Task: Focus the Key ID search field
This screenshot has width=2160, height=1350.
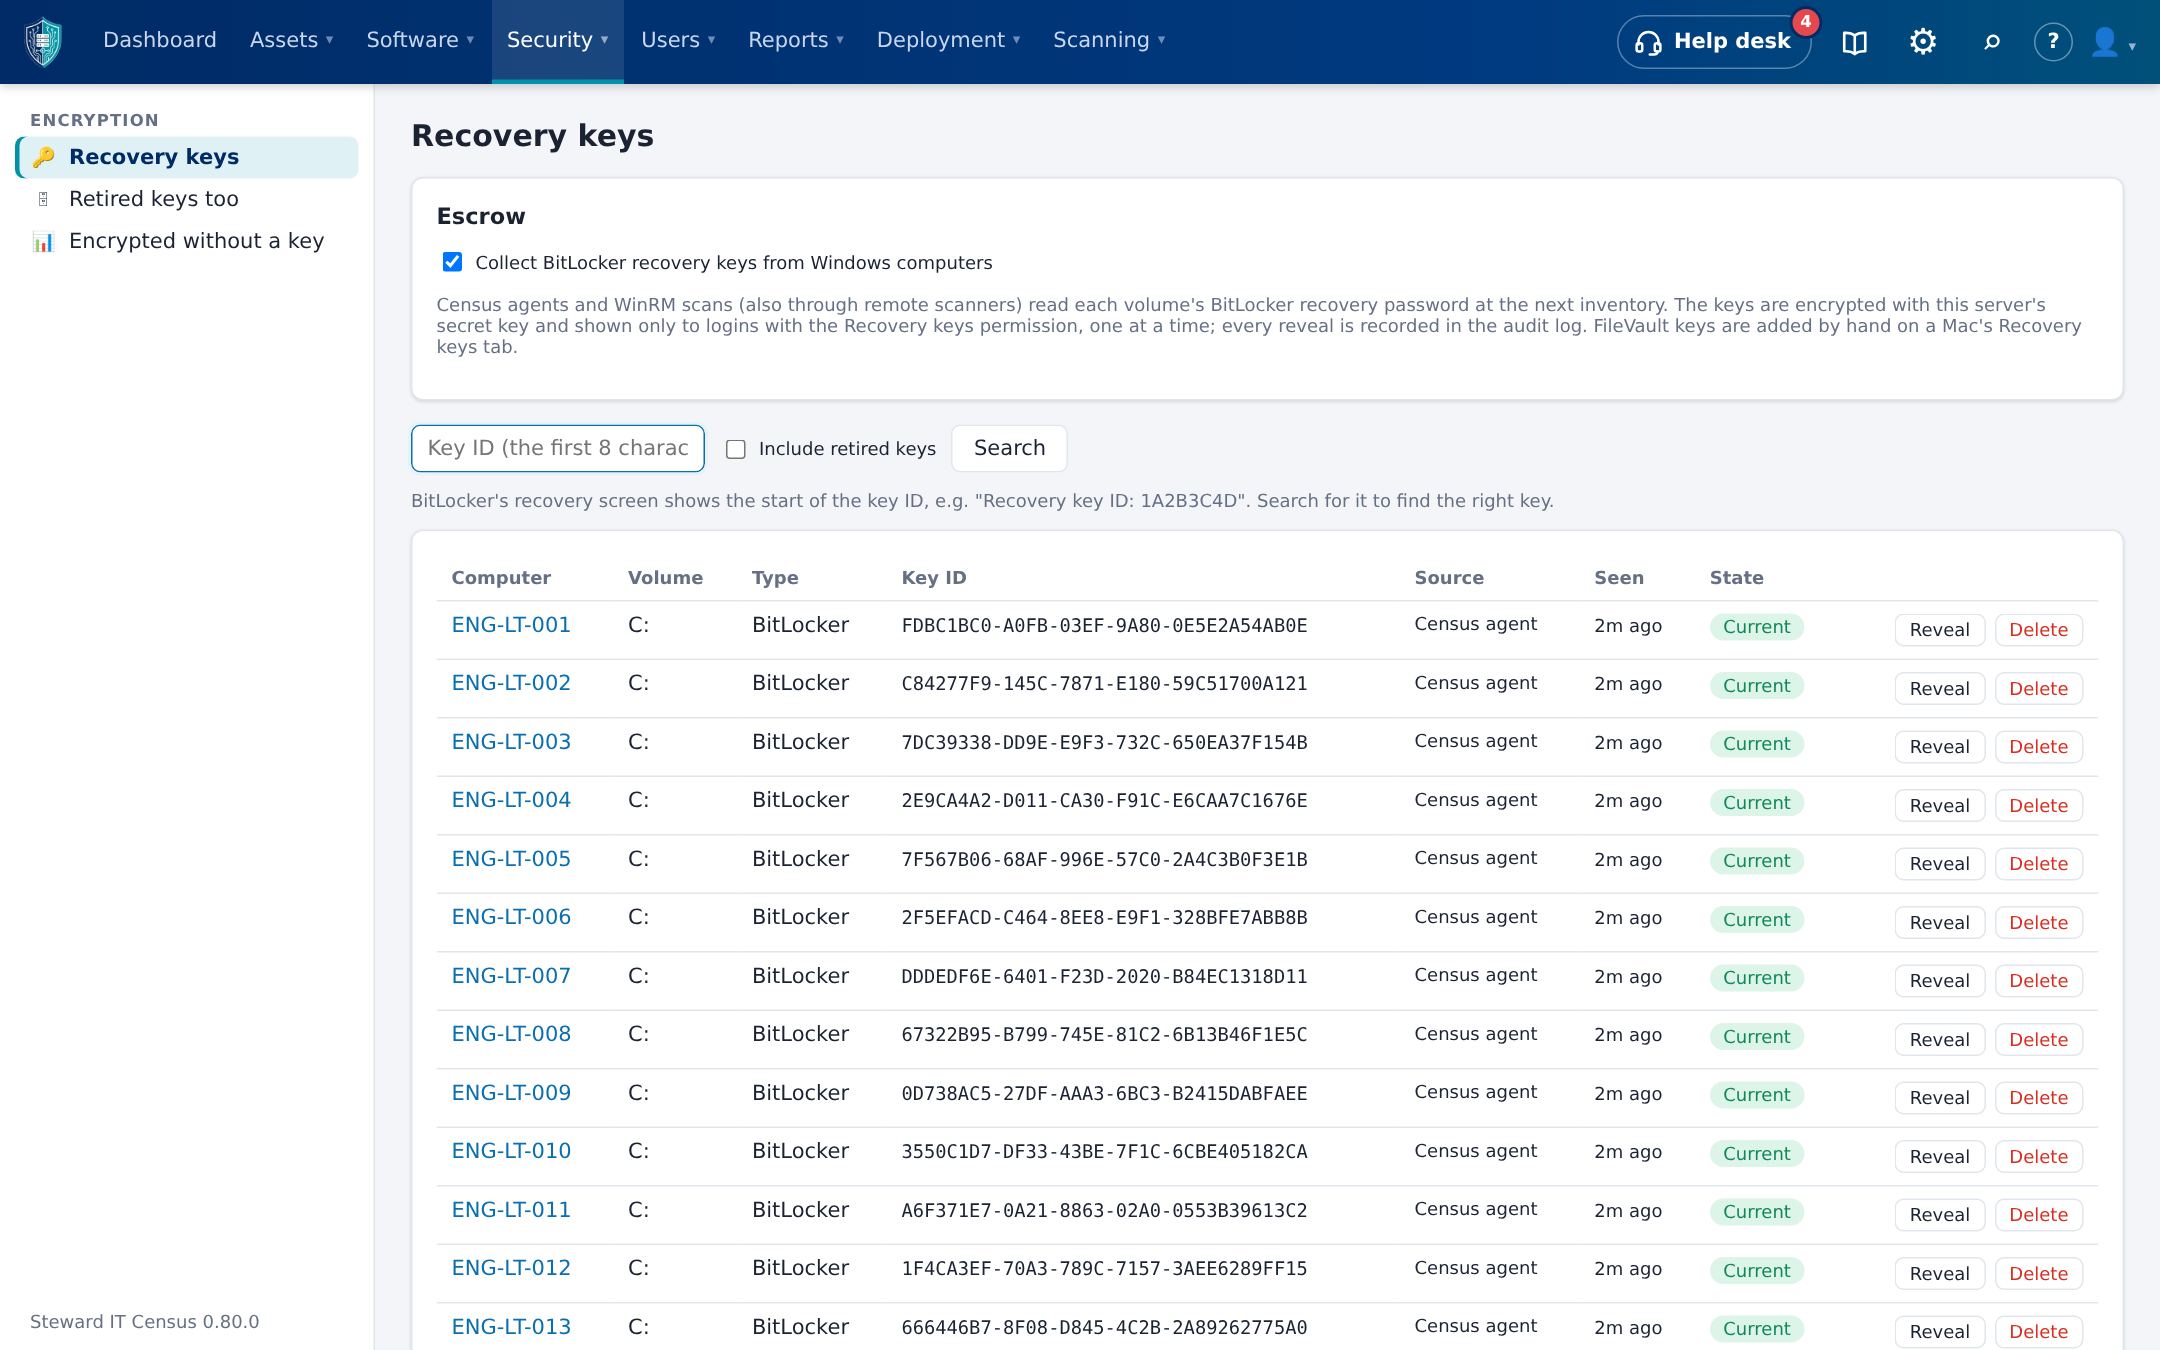Action: [558, 448]
